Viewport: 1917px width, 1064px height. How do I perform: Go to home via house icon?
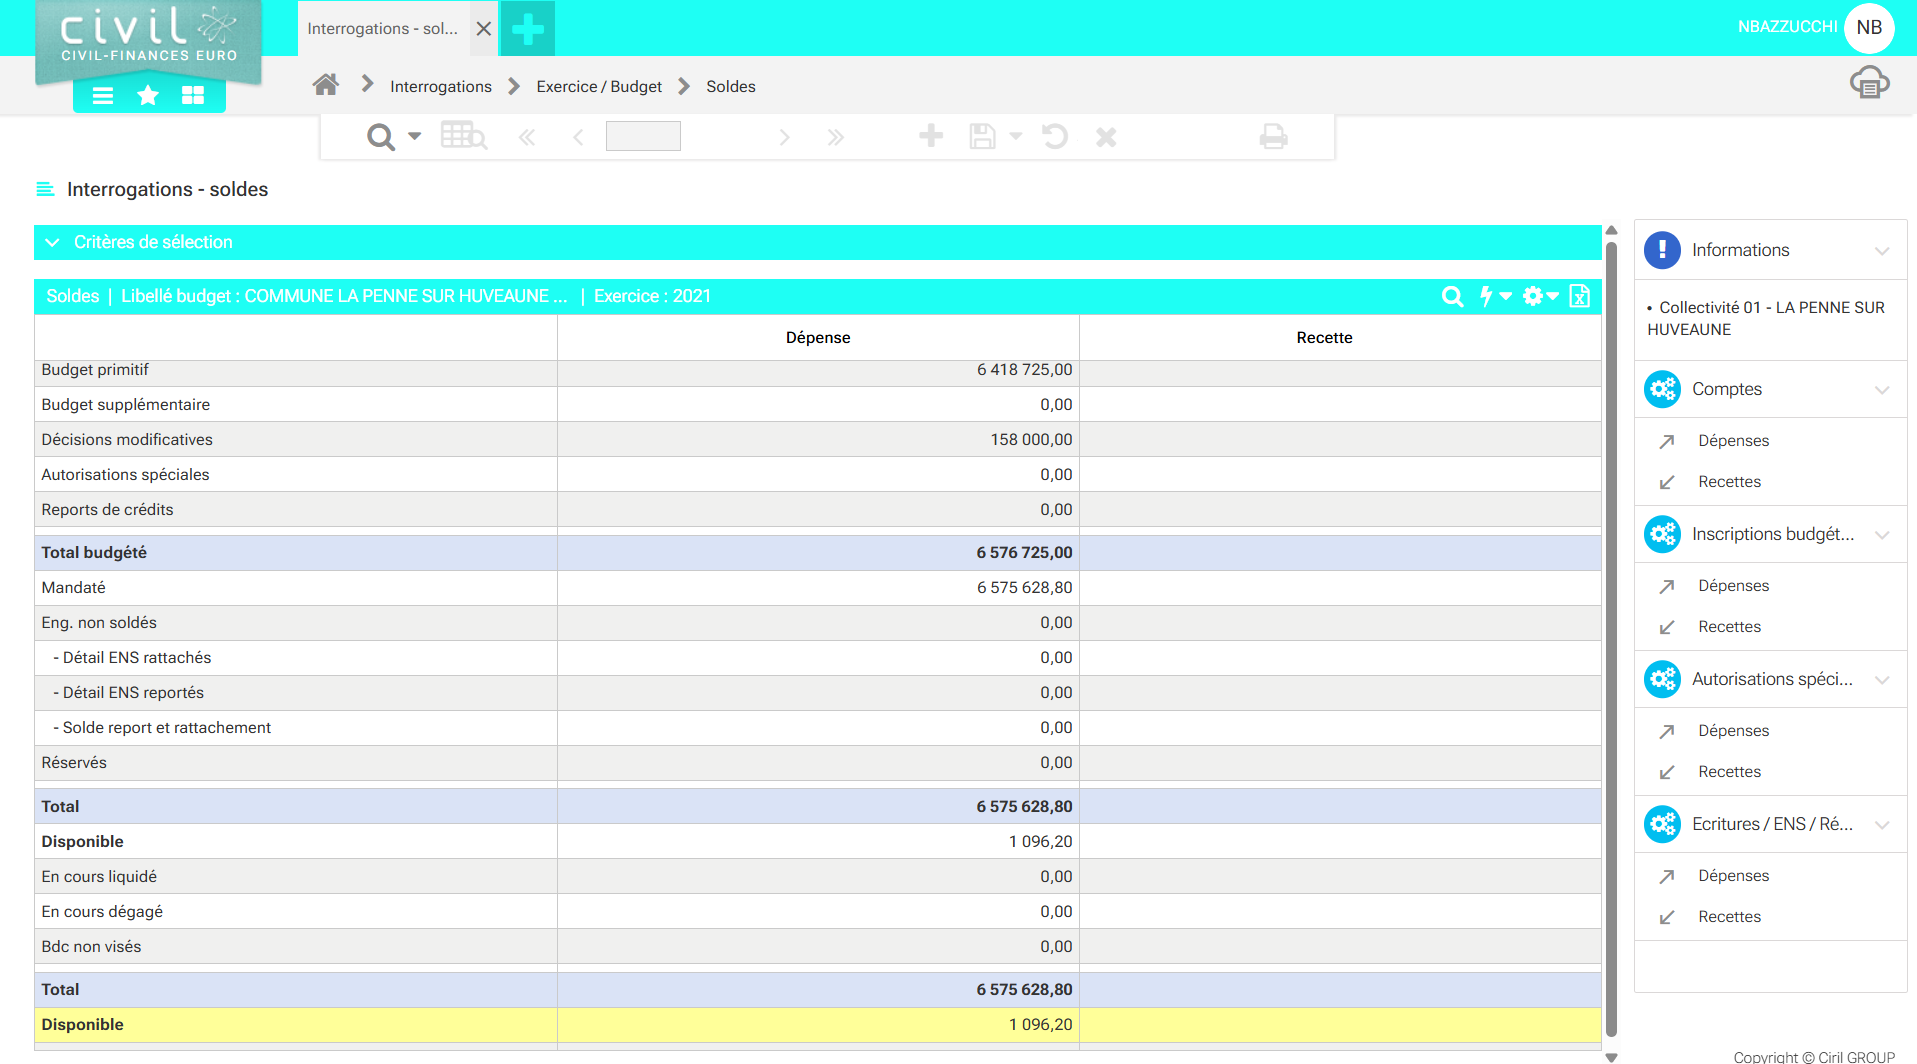(x=326, y=85)
